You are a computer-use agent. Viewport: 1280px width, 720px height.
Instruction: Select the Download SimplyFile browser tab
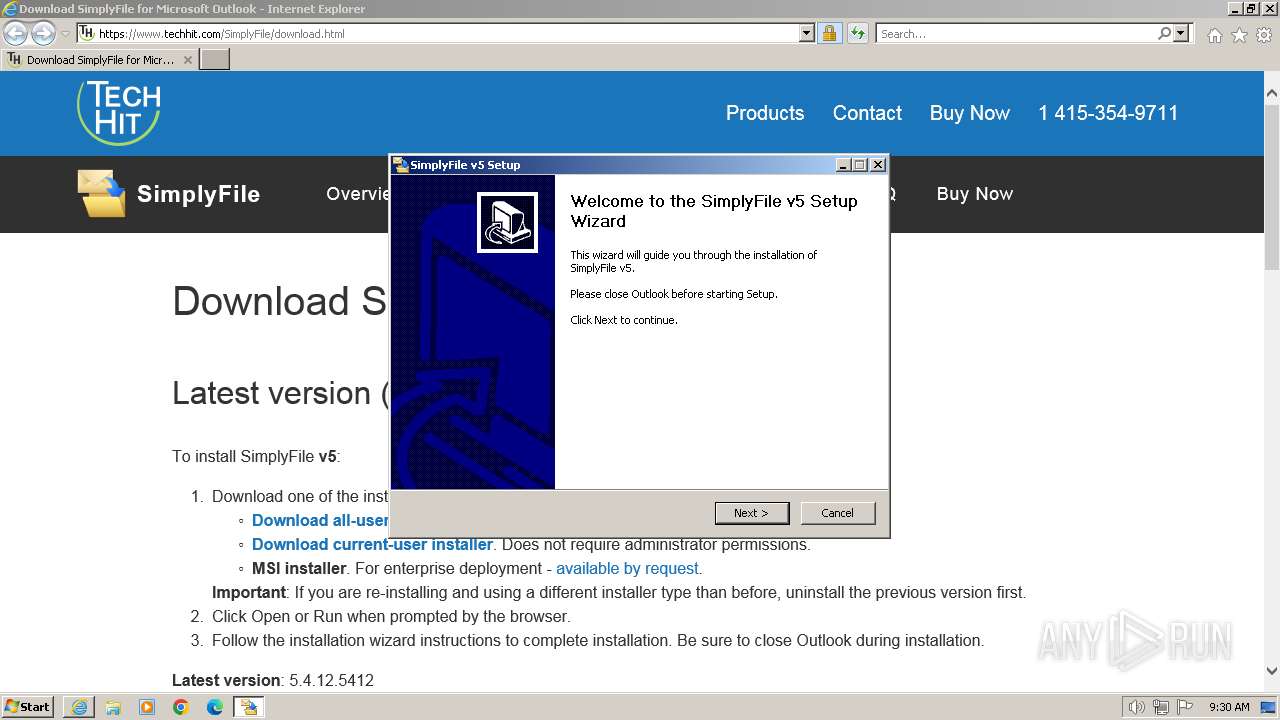click(100, 60)
